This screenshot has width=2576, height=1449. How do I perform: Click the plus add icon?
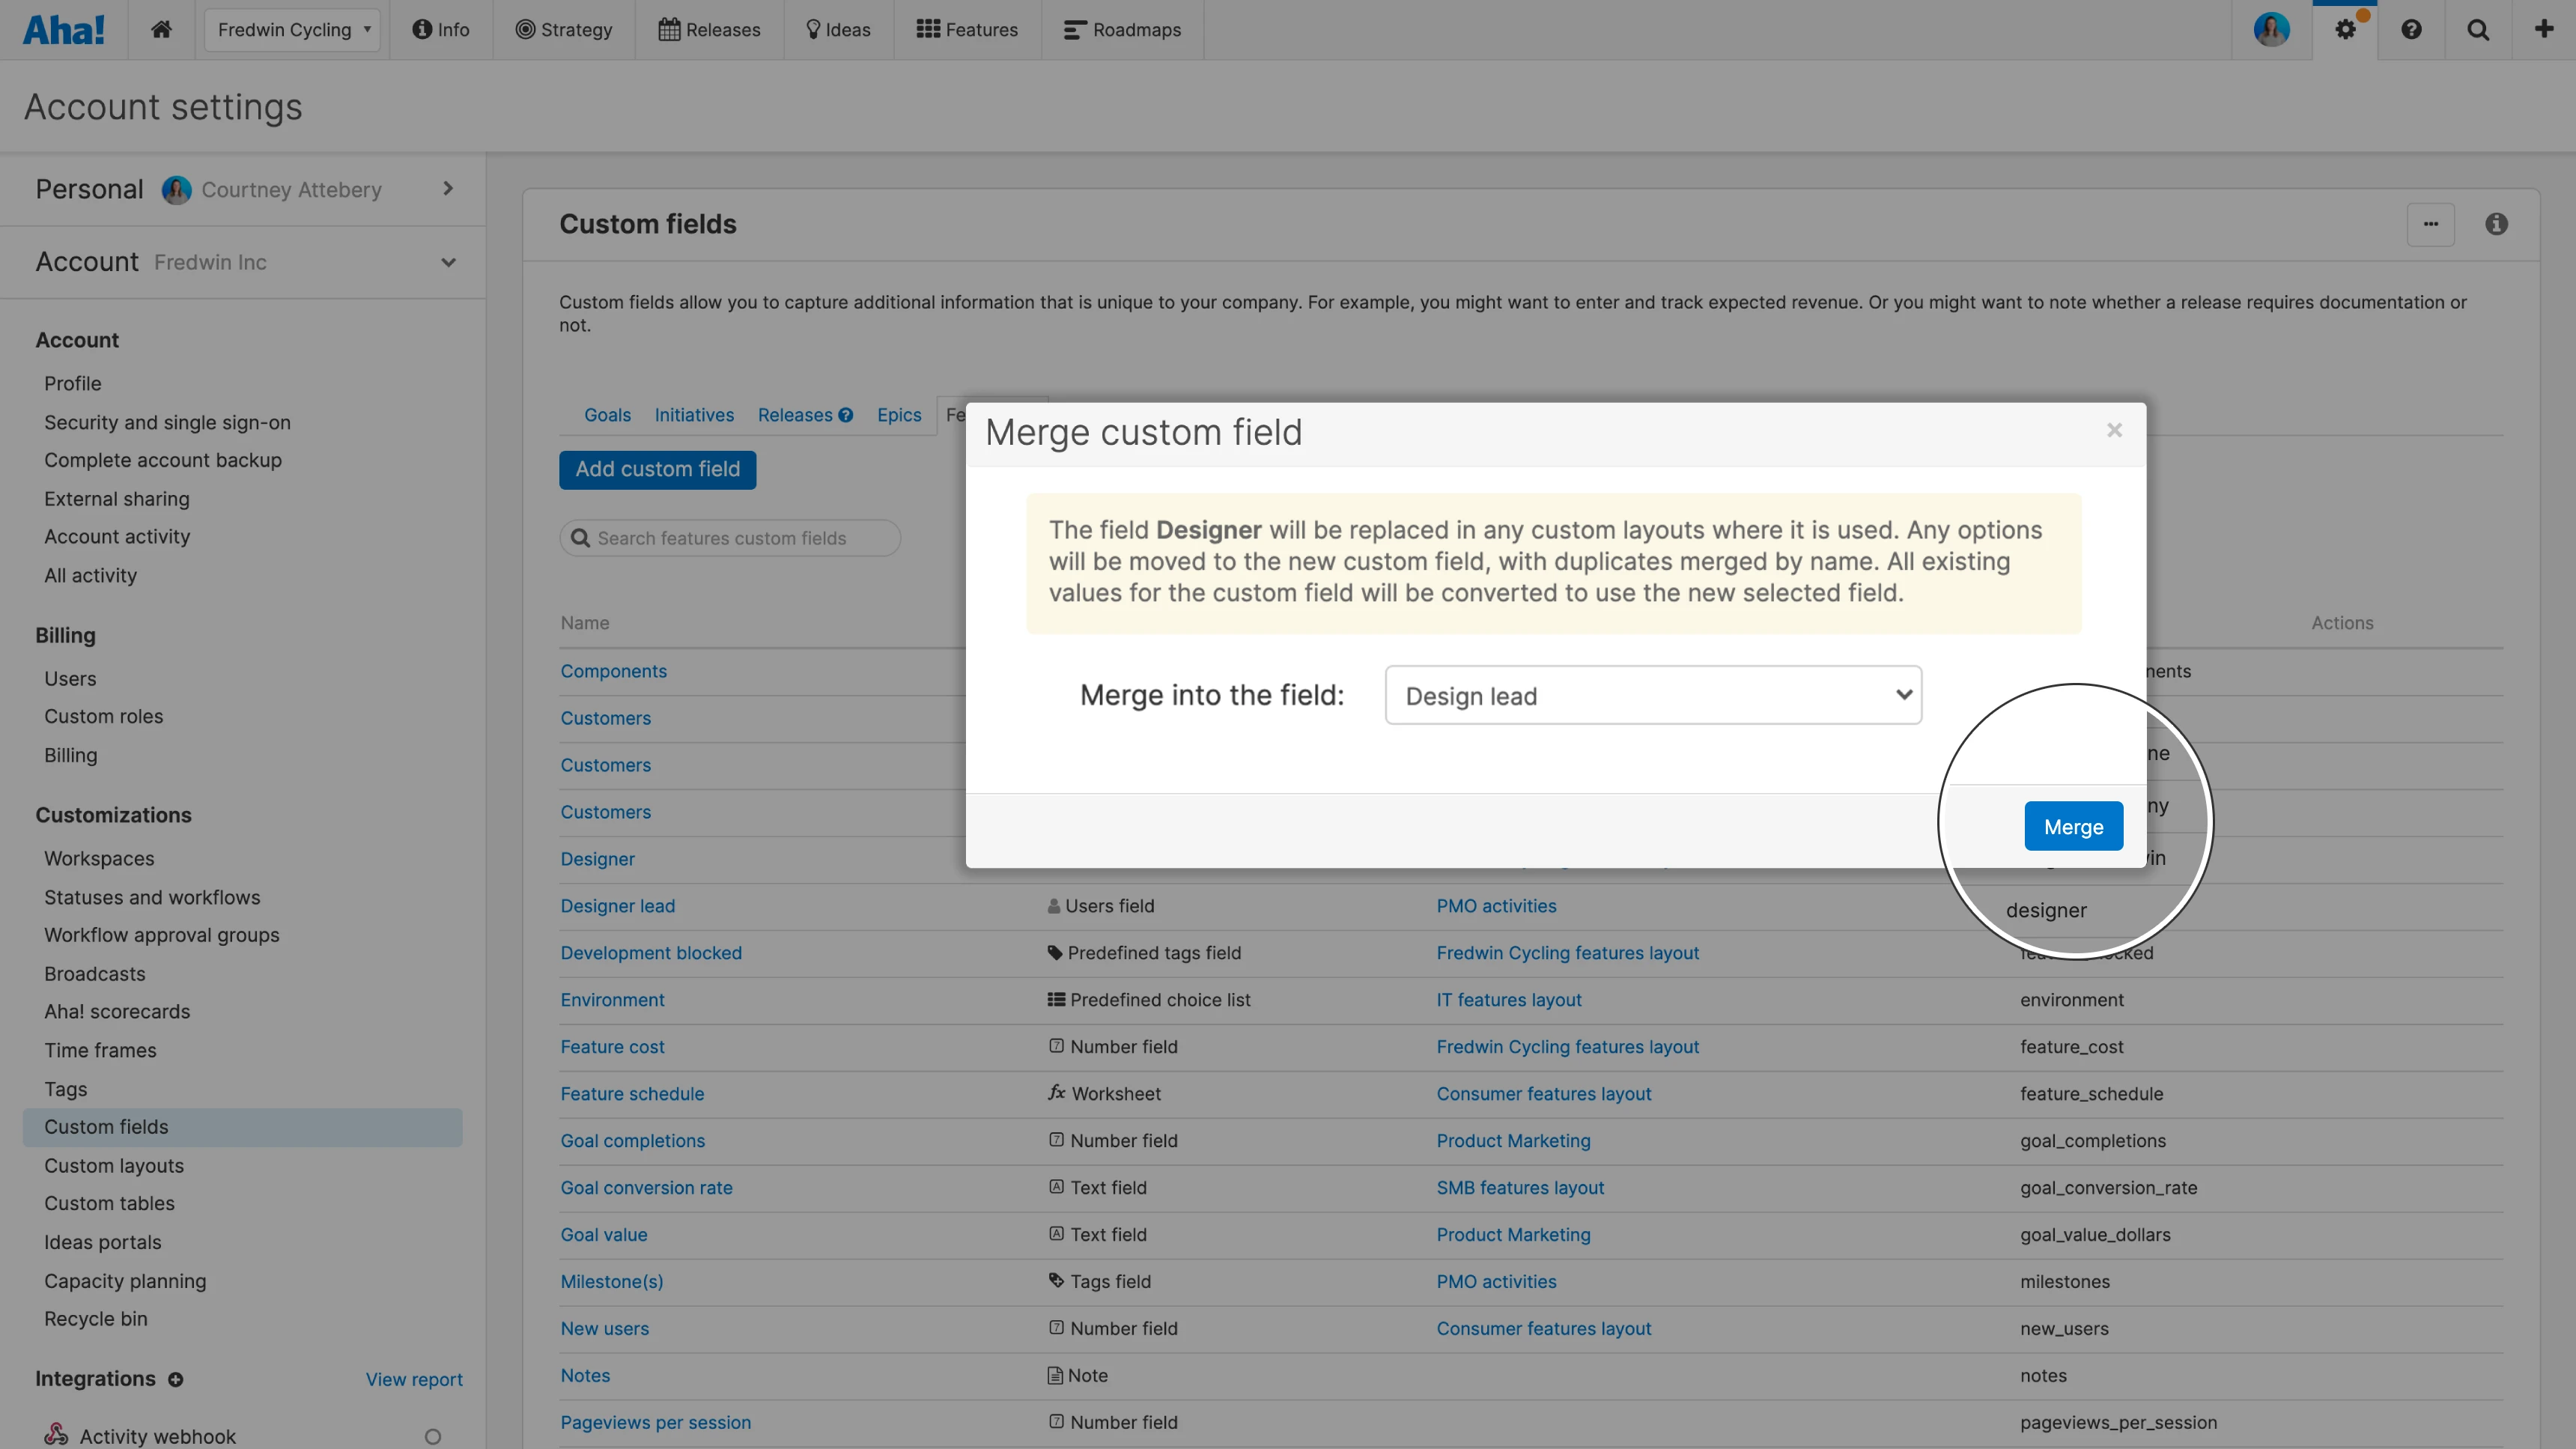point(2544,29)
